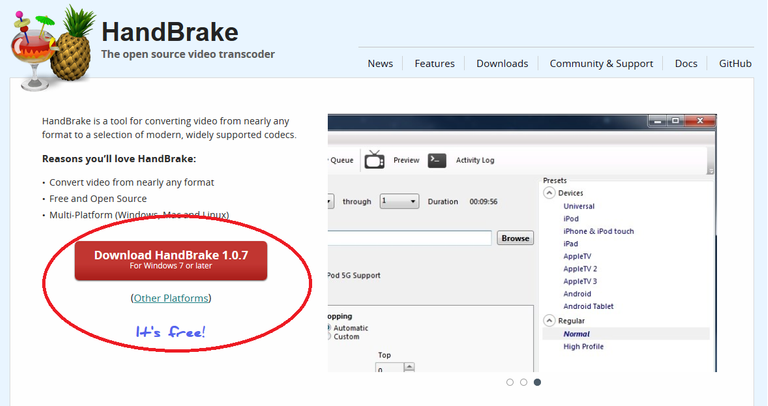This screenshot has height=406, width=768.
Task: Open the News menu item
Action: tap(380, 64)
